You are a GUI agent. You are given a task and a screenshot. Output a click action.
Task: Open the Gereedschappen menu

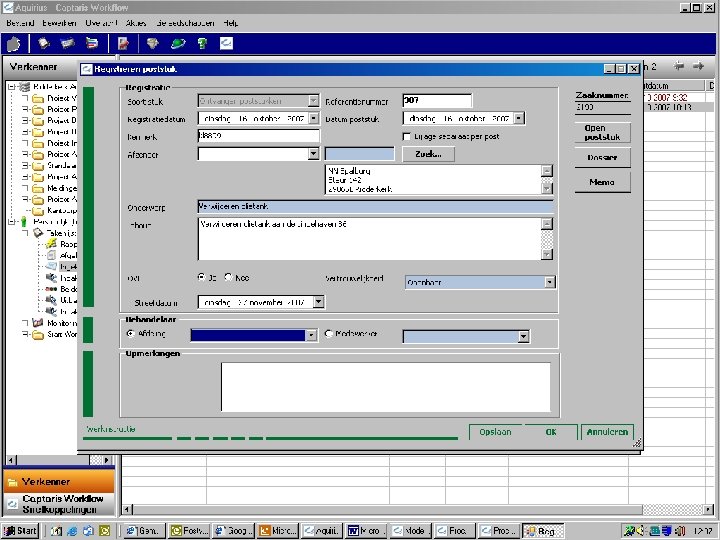click(x=185, y=23)
